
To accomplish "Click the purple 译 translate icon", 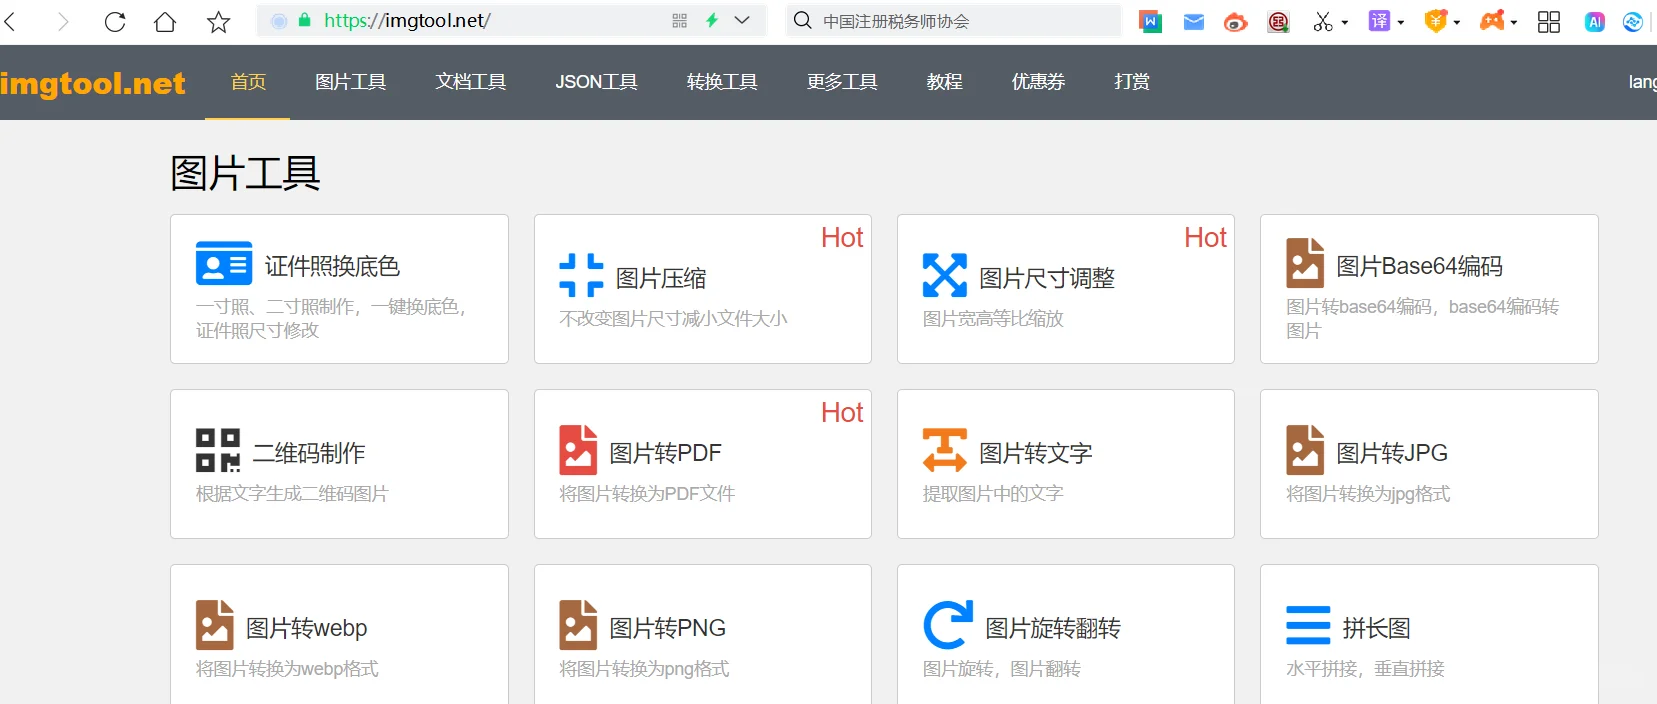I will [1379, 21].
